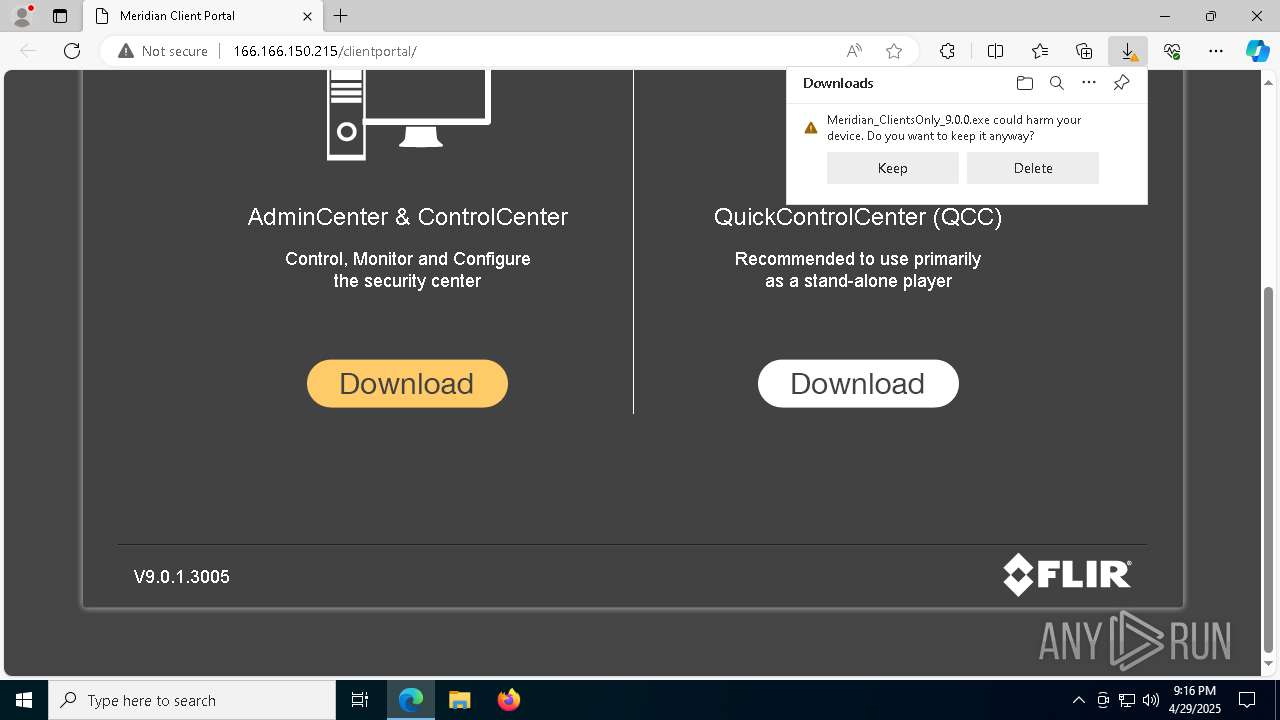
Task: Click the address bar URL
Action: point(325,51)
